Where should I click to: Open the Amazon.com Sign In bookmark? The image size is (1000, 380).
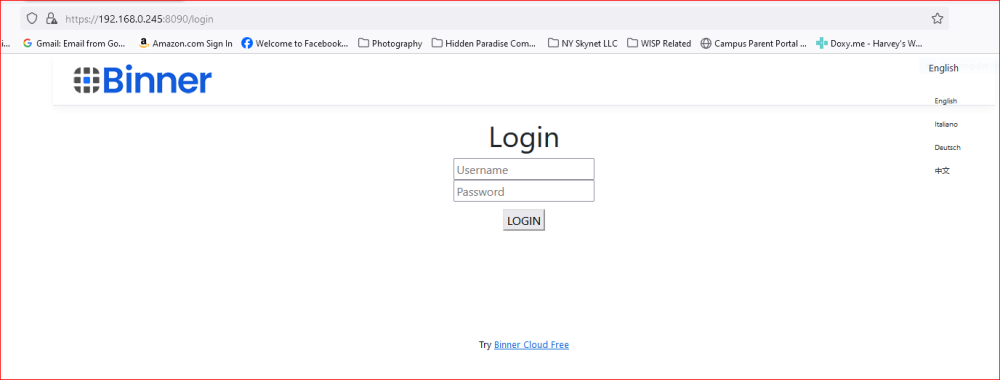tap(185, 43)
